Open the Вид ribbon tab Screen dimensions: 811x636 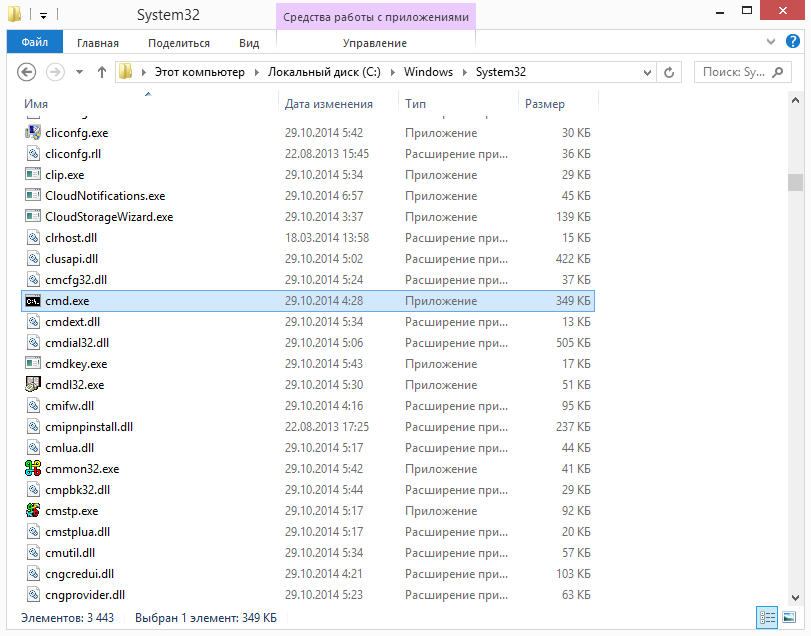(x=249, y=43)
